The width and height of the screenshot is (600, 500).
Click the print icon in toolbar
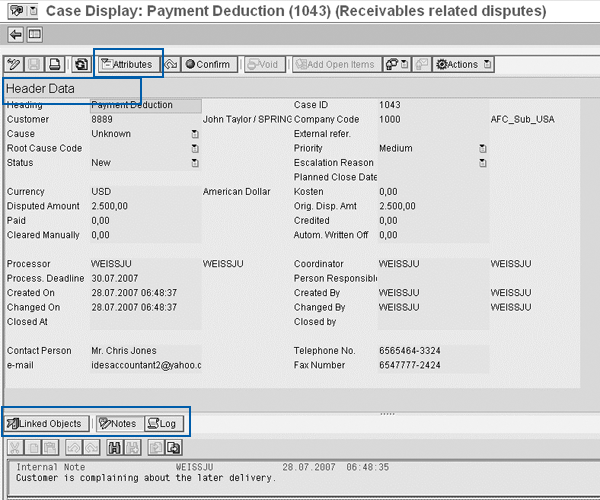point(56,64)
